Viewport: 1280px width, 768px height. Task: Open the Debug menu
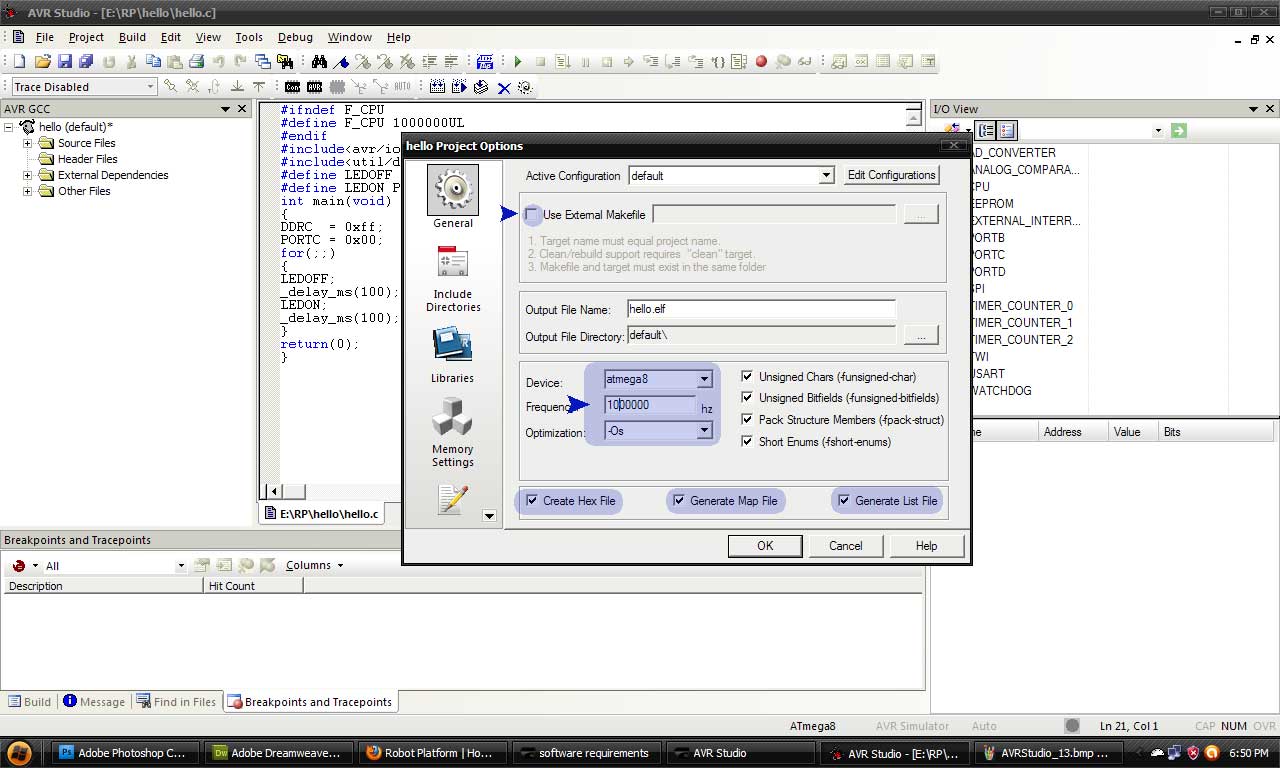pos(295,37)
